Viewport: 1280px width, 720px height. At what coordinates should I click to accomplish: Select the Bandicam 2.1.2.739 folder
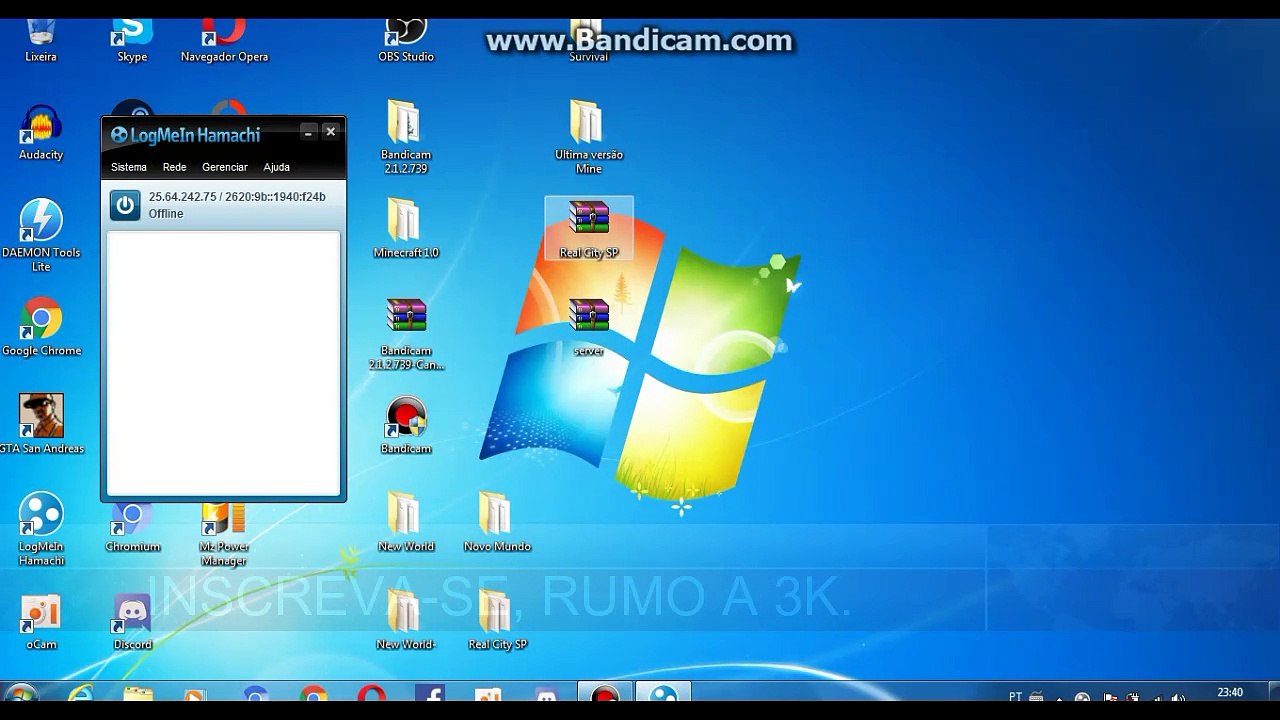pos(406,137)
